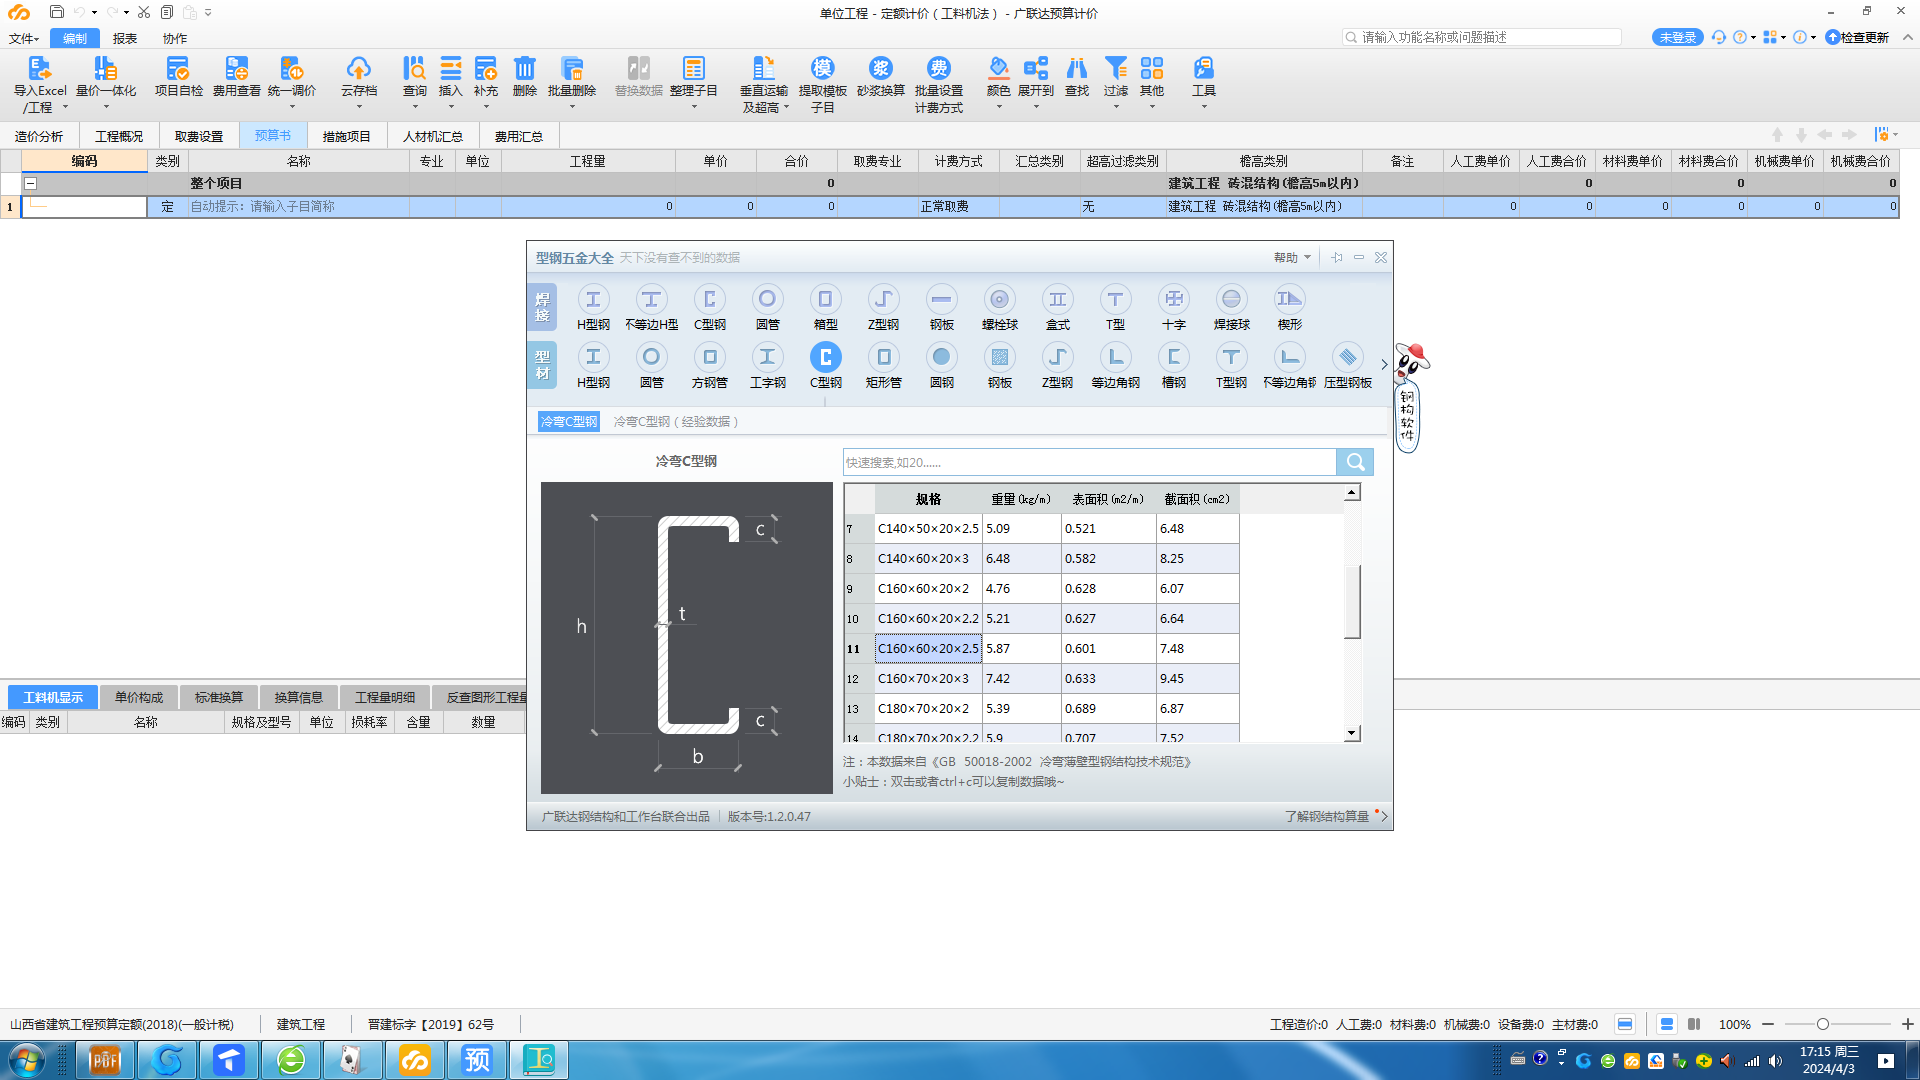
Task: Click the zoom slider handle
Action: (1823, 1024)
